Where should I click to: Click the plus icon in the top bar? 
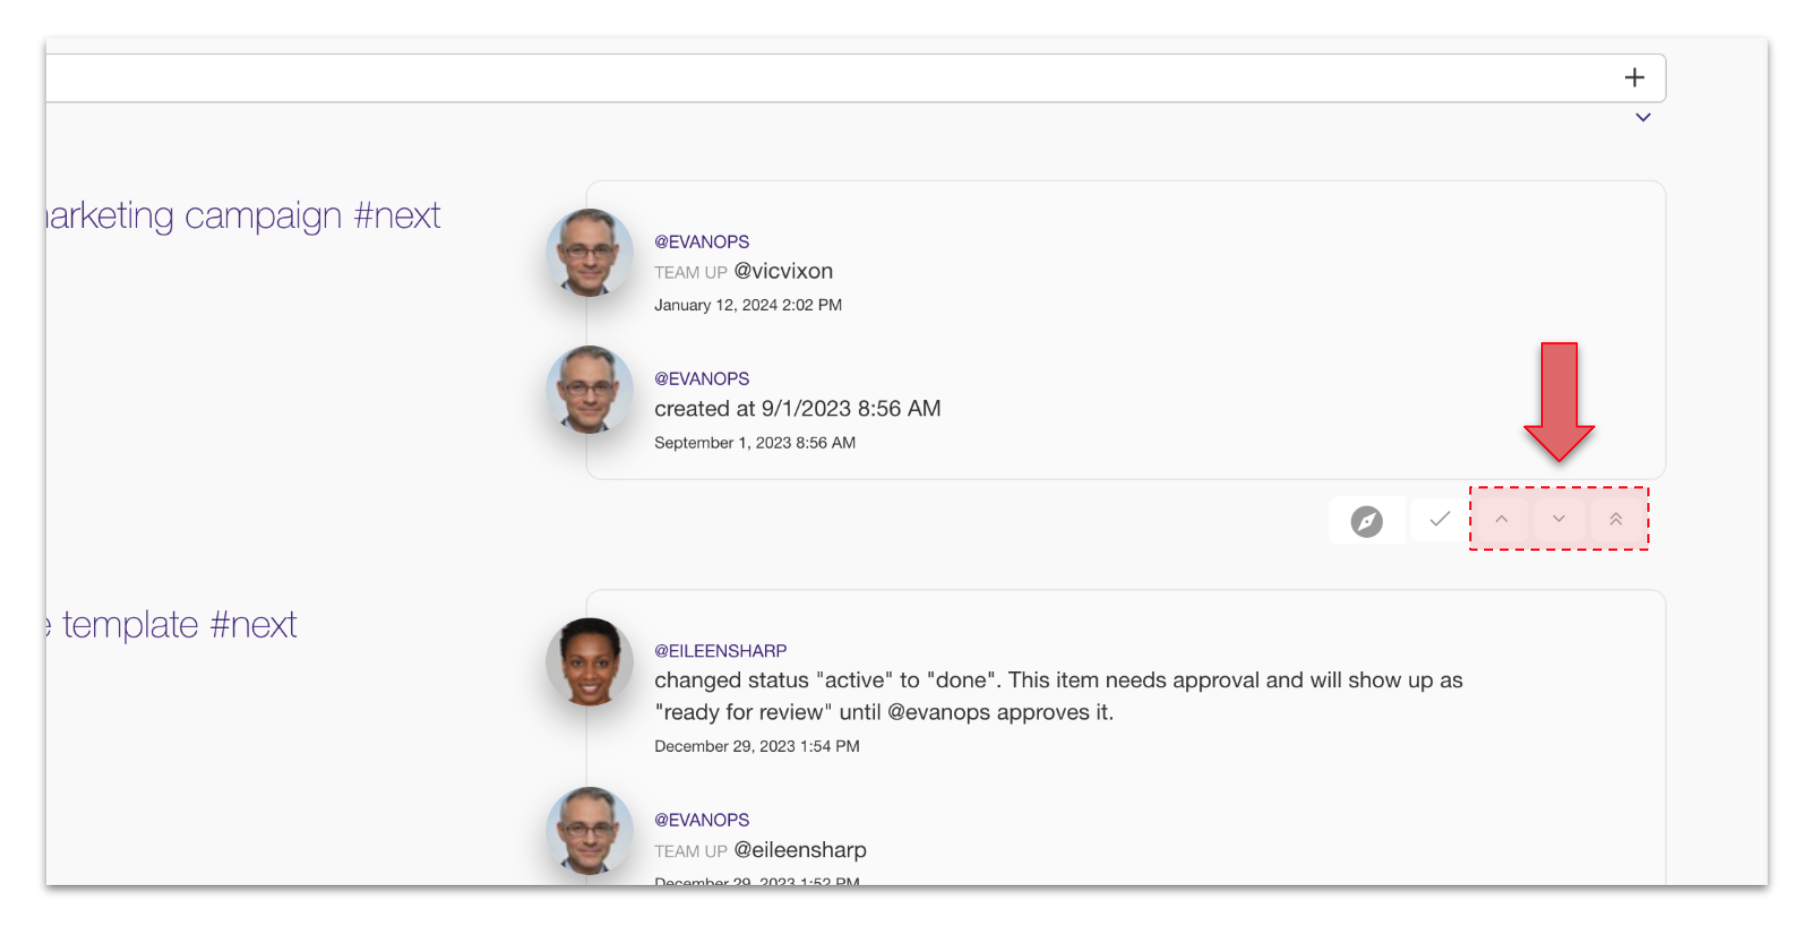(1634, 78)
